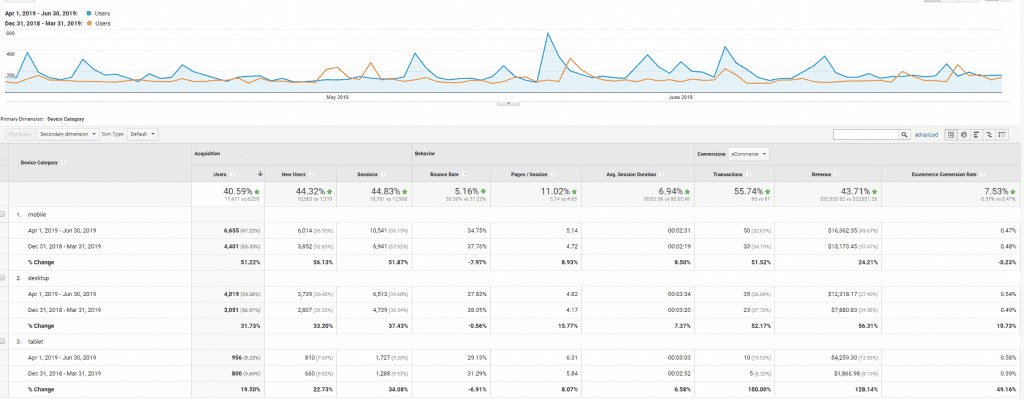
Task: Switch to the data table view icon
Action: point(951,133)
